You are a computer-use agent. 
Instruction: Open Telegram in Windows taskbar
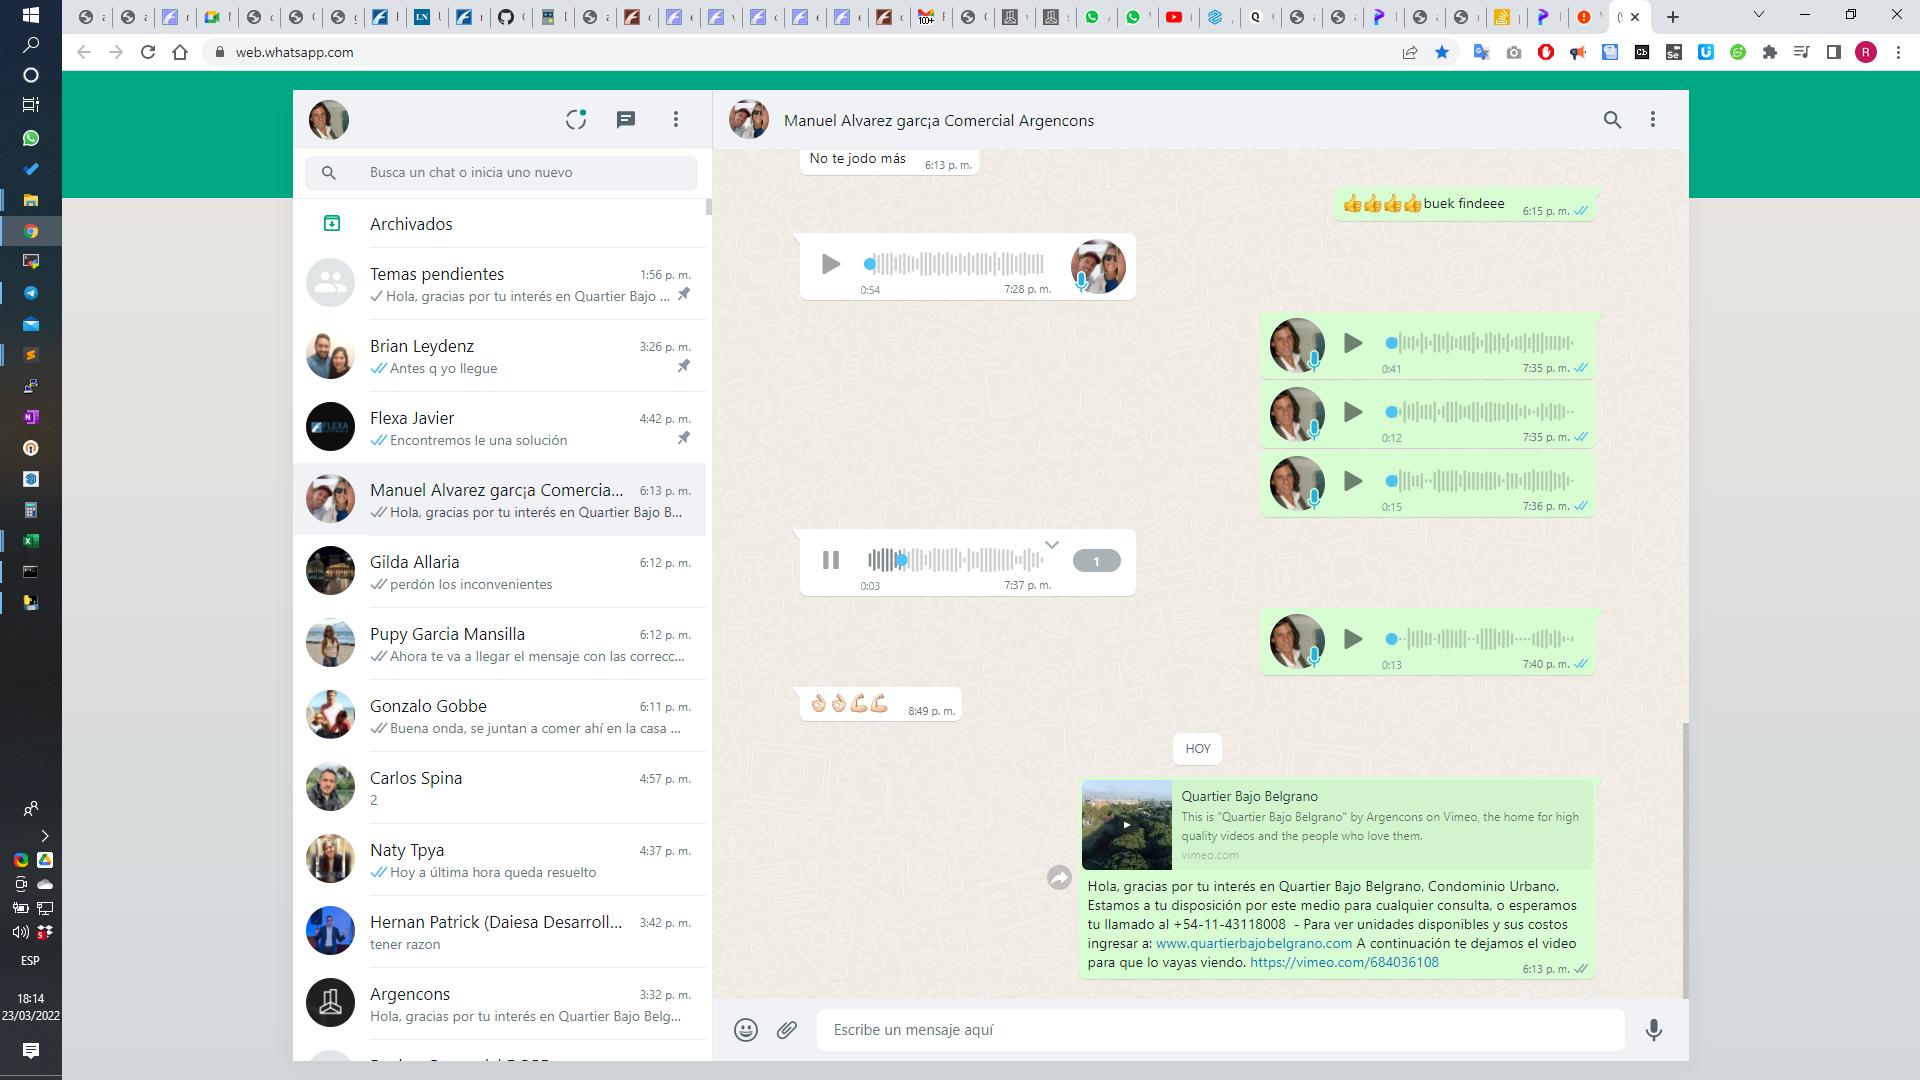point(31,293)
